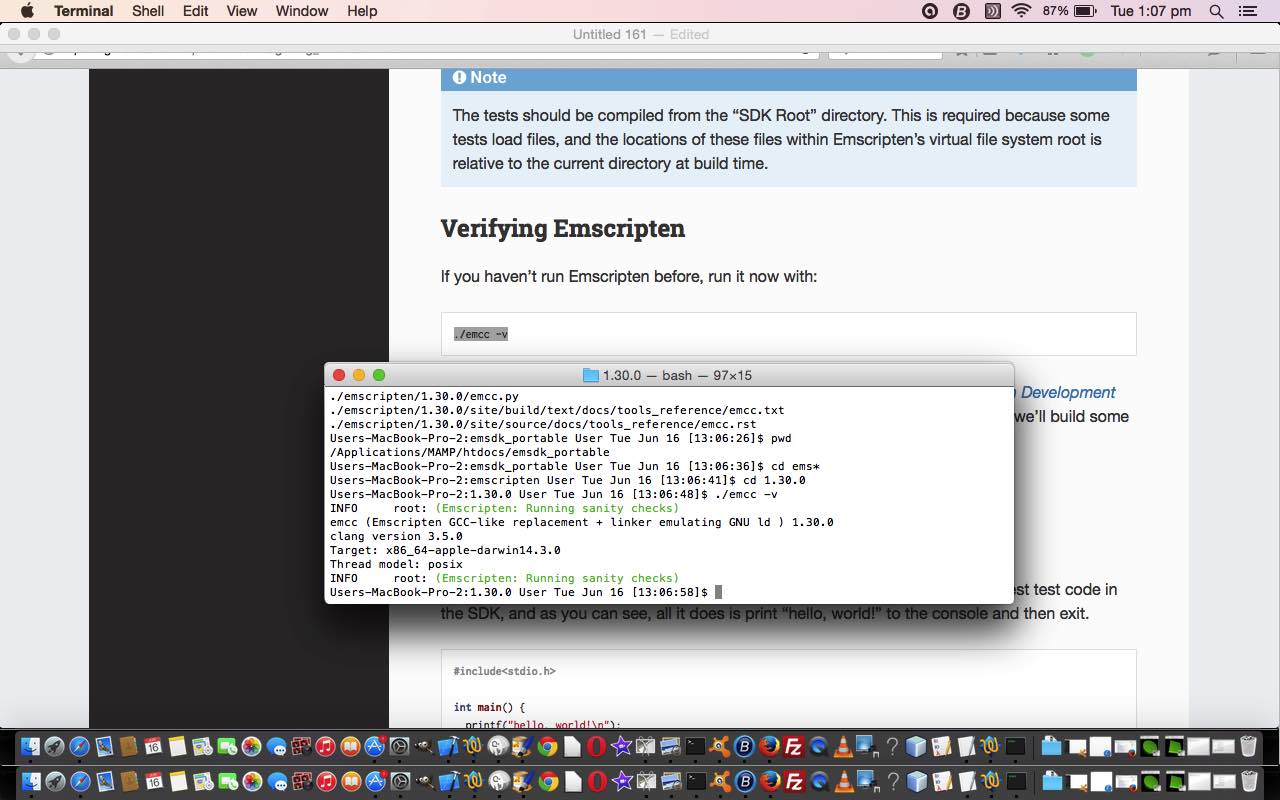Image resolution: width=1280 pixels, height=800 pixels.
Task: Open Preview in the lower Dock row
Action: click(670, 780)
